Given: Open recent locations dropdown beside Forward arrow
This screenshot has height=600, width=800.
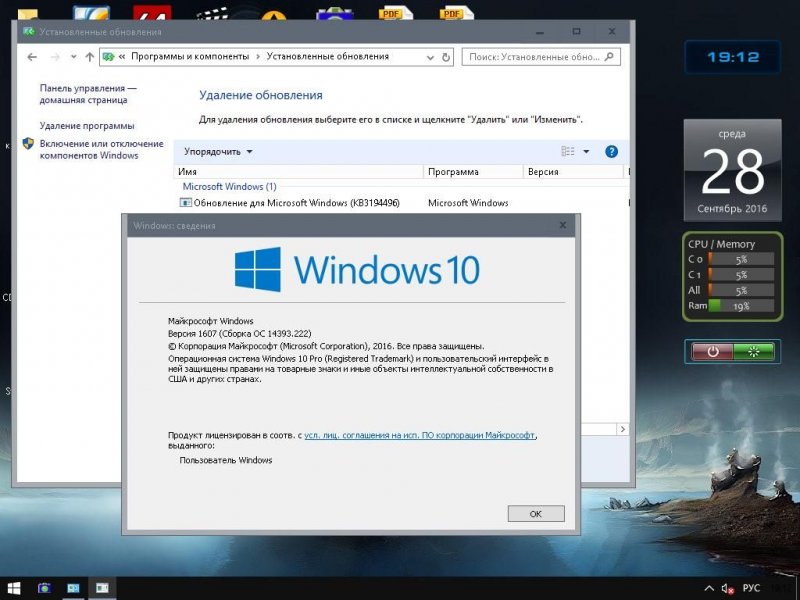Looking at the screenshot, I should pos(73,57).
